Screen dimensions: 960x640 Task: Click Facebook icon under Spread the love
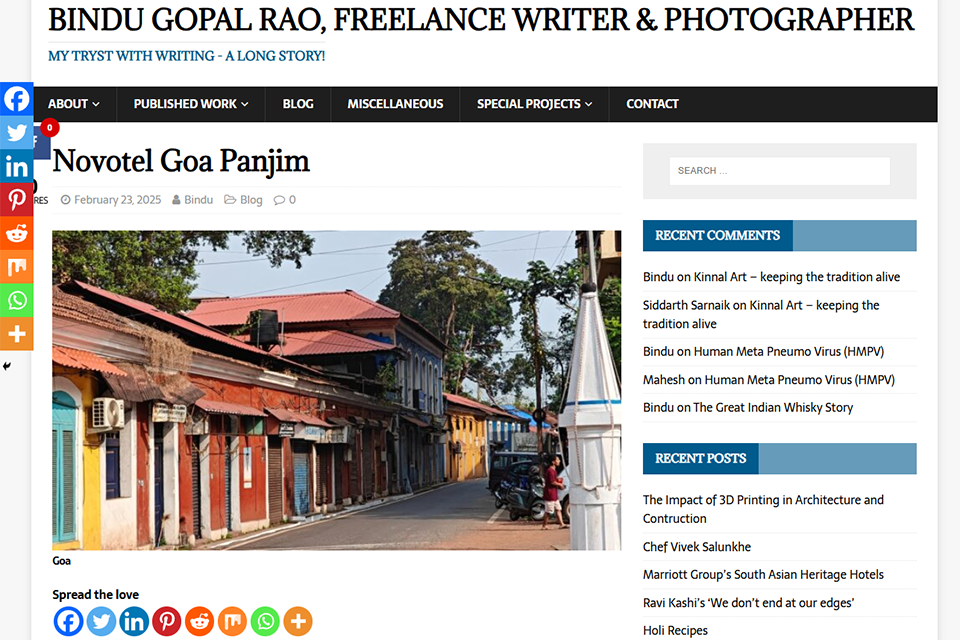pyautogui.click(x=68, y=621)
